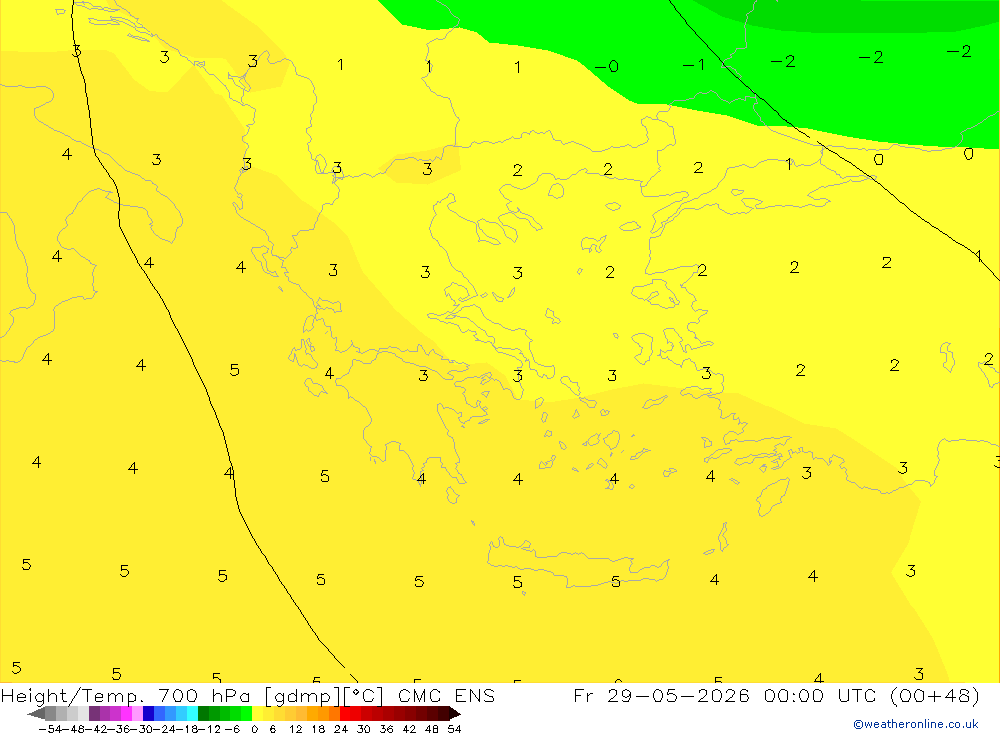Screen dimensions: 1000x733
Task: Click the '54' legend scale label
Action: [x=454, y=729]
